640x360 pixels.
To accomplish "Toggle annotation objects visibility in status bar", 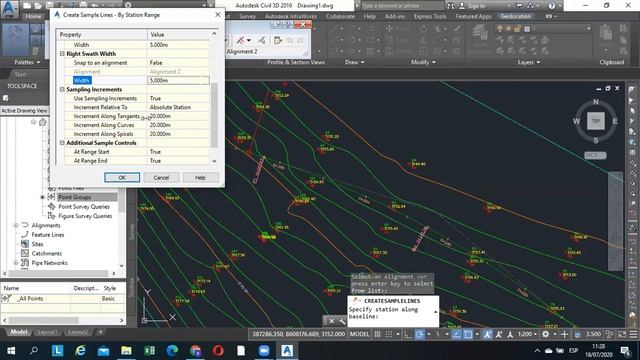I will coord(487,334).
